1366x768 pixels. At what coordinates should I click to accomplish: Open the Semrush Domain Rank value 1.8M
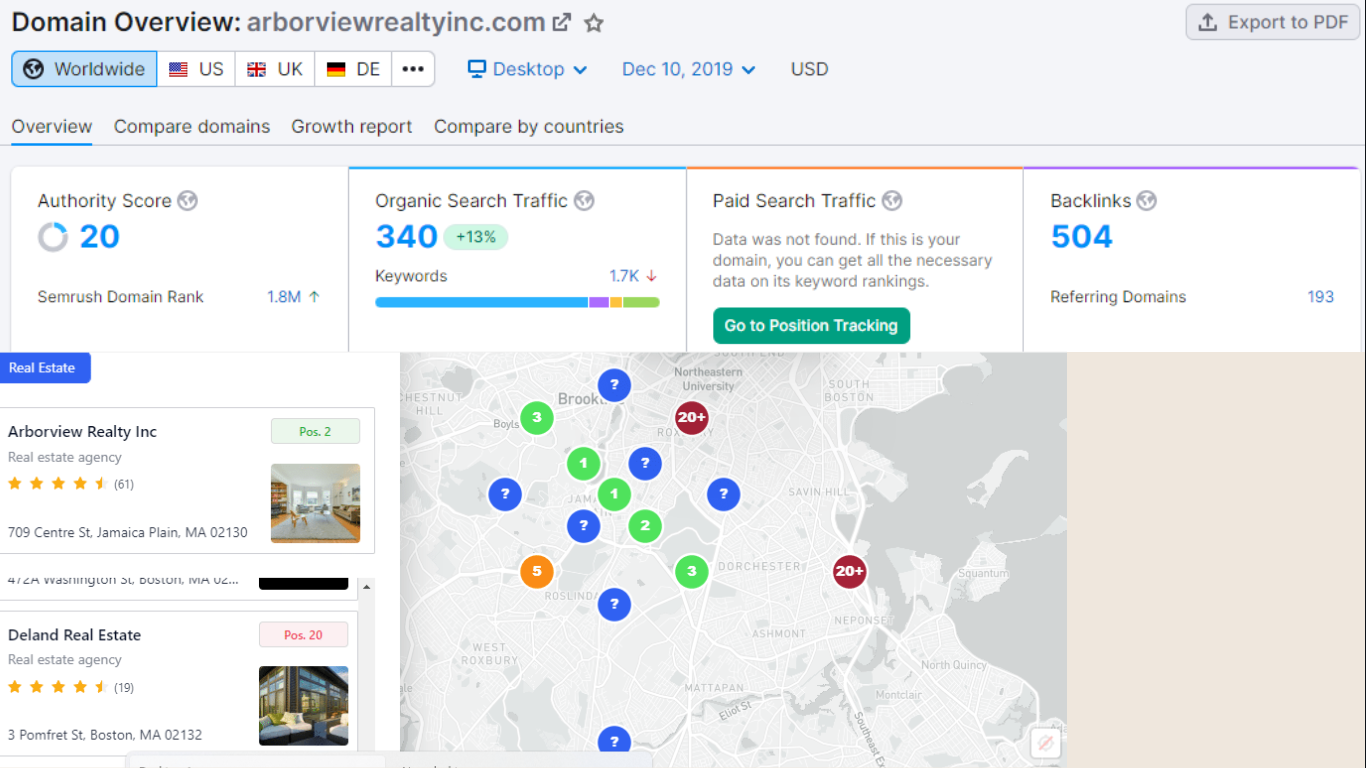click(284, 297)
